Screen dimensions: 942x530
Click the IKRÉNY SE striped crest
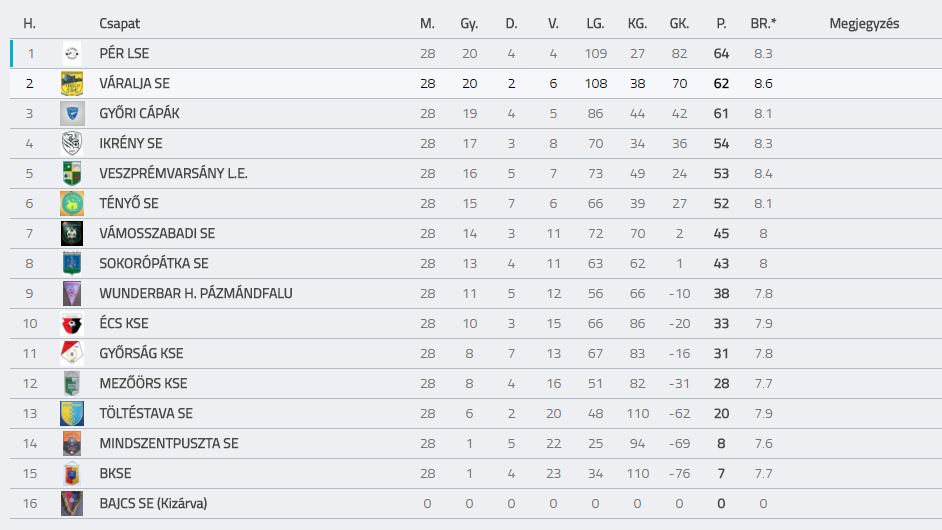tap(72, 144)
